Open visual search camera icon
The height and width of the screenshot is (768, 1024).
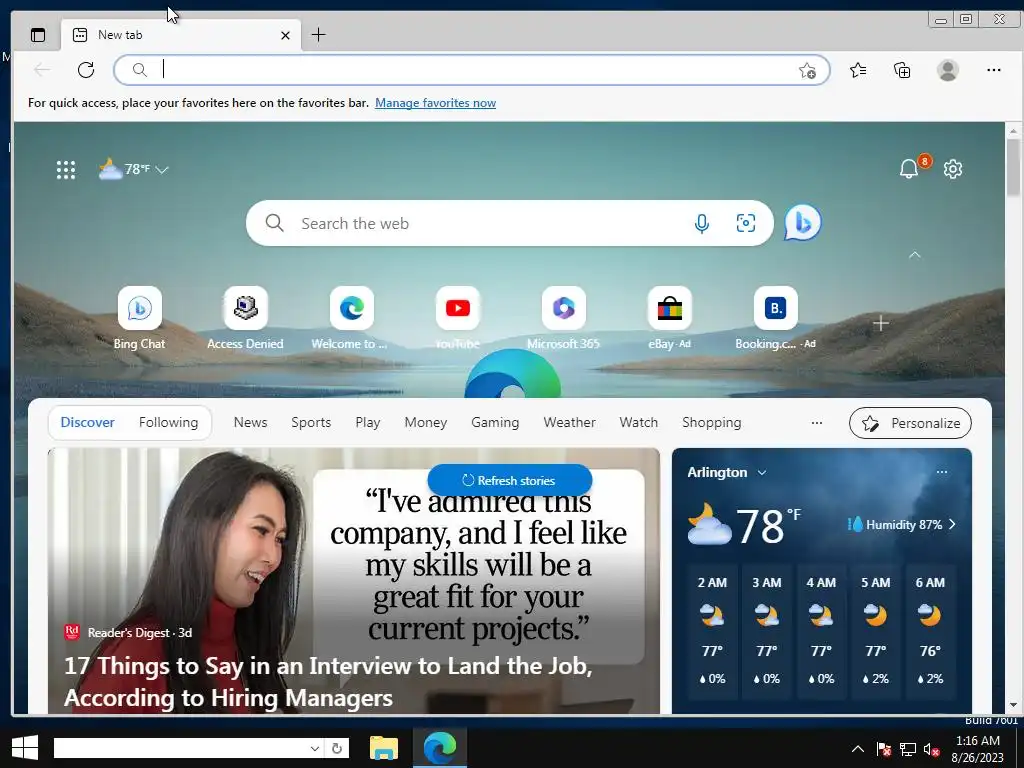tap(746, 223)
